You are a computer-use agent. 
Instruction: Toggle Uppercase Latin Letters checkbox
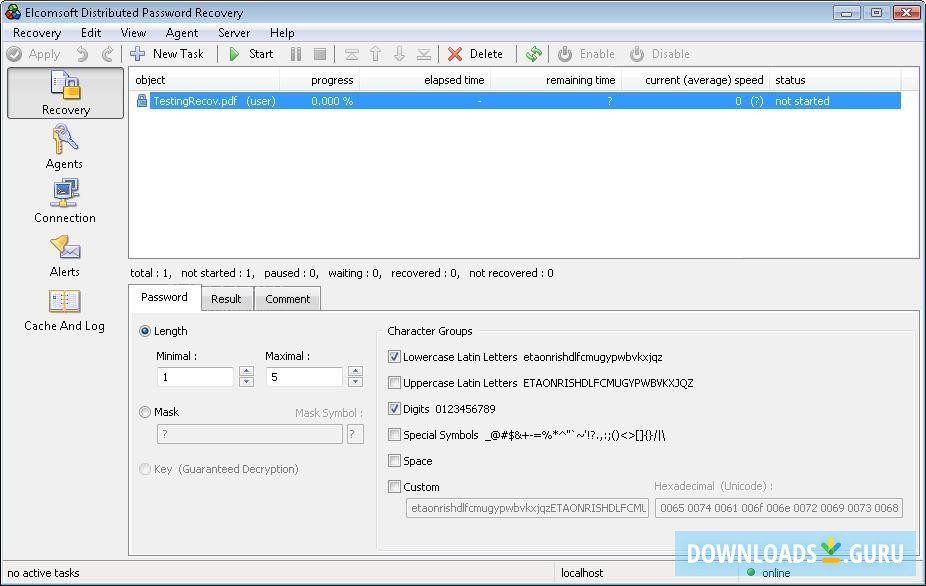click(x=394, y=383)
